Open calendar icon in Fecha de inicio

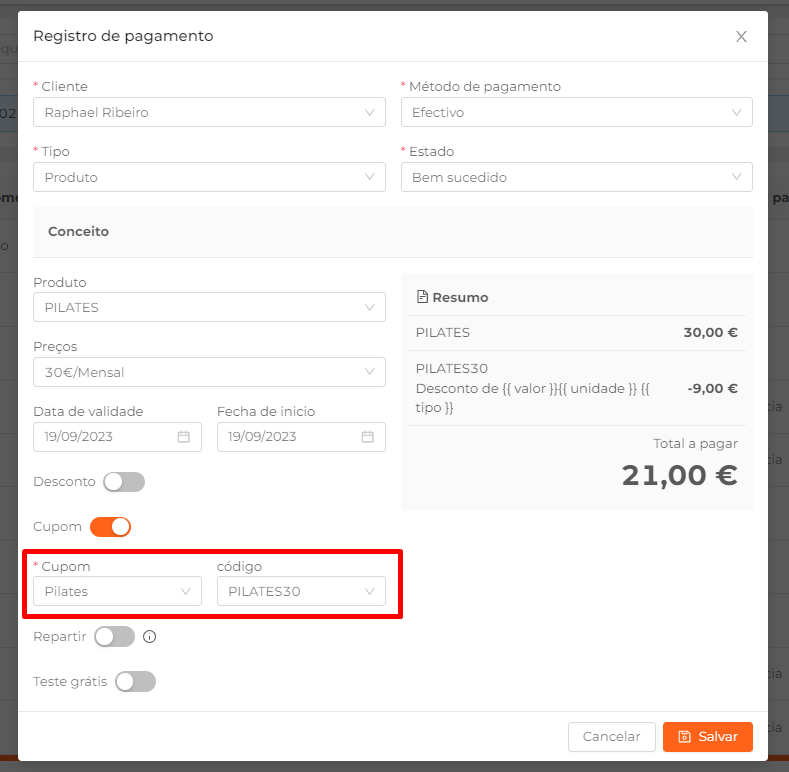click(x=368, y=437)
